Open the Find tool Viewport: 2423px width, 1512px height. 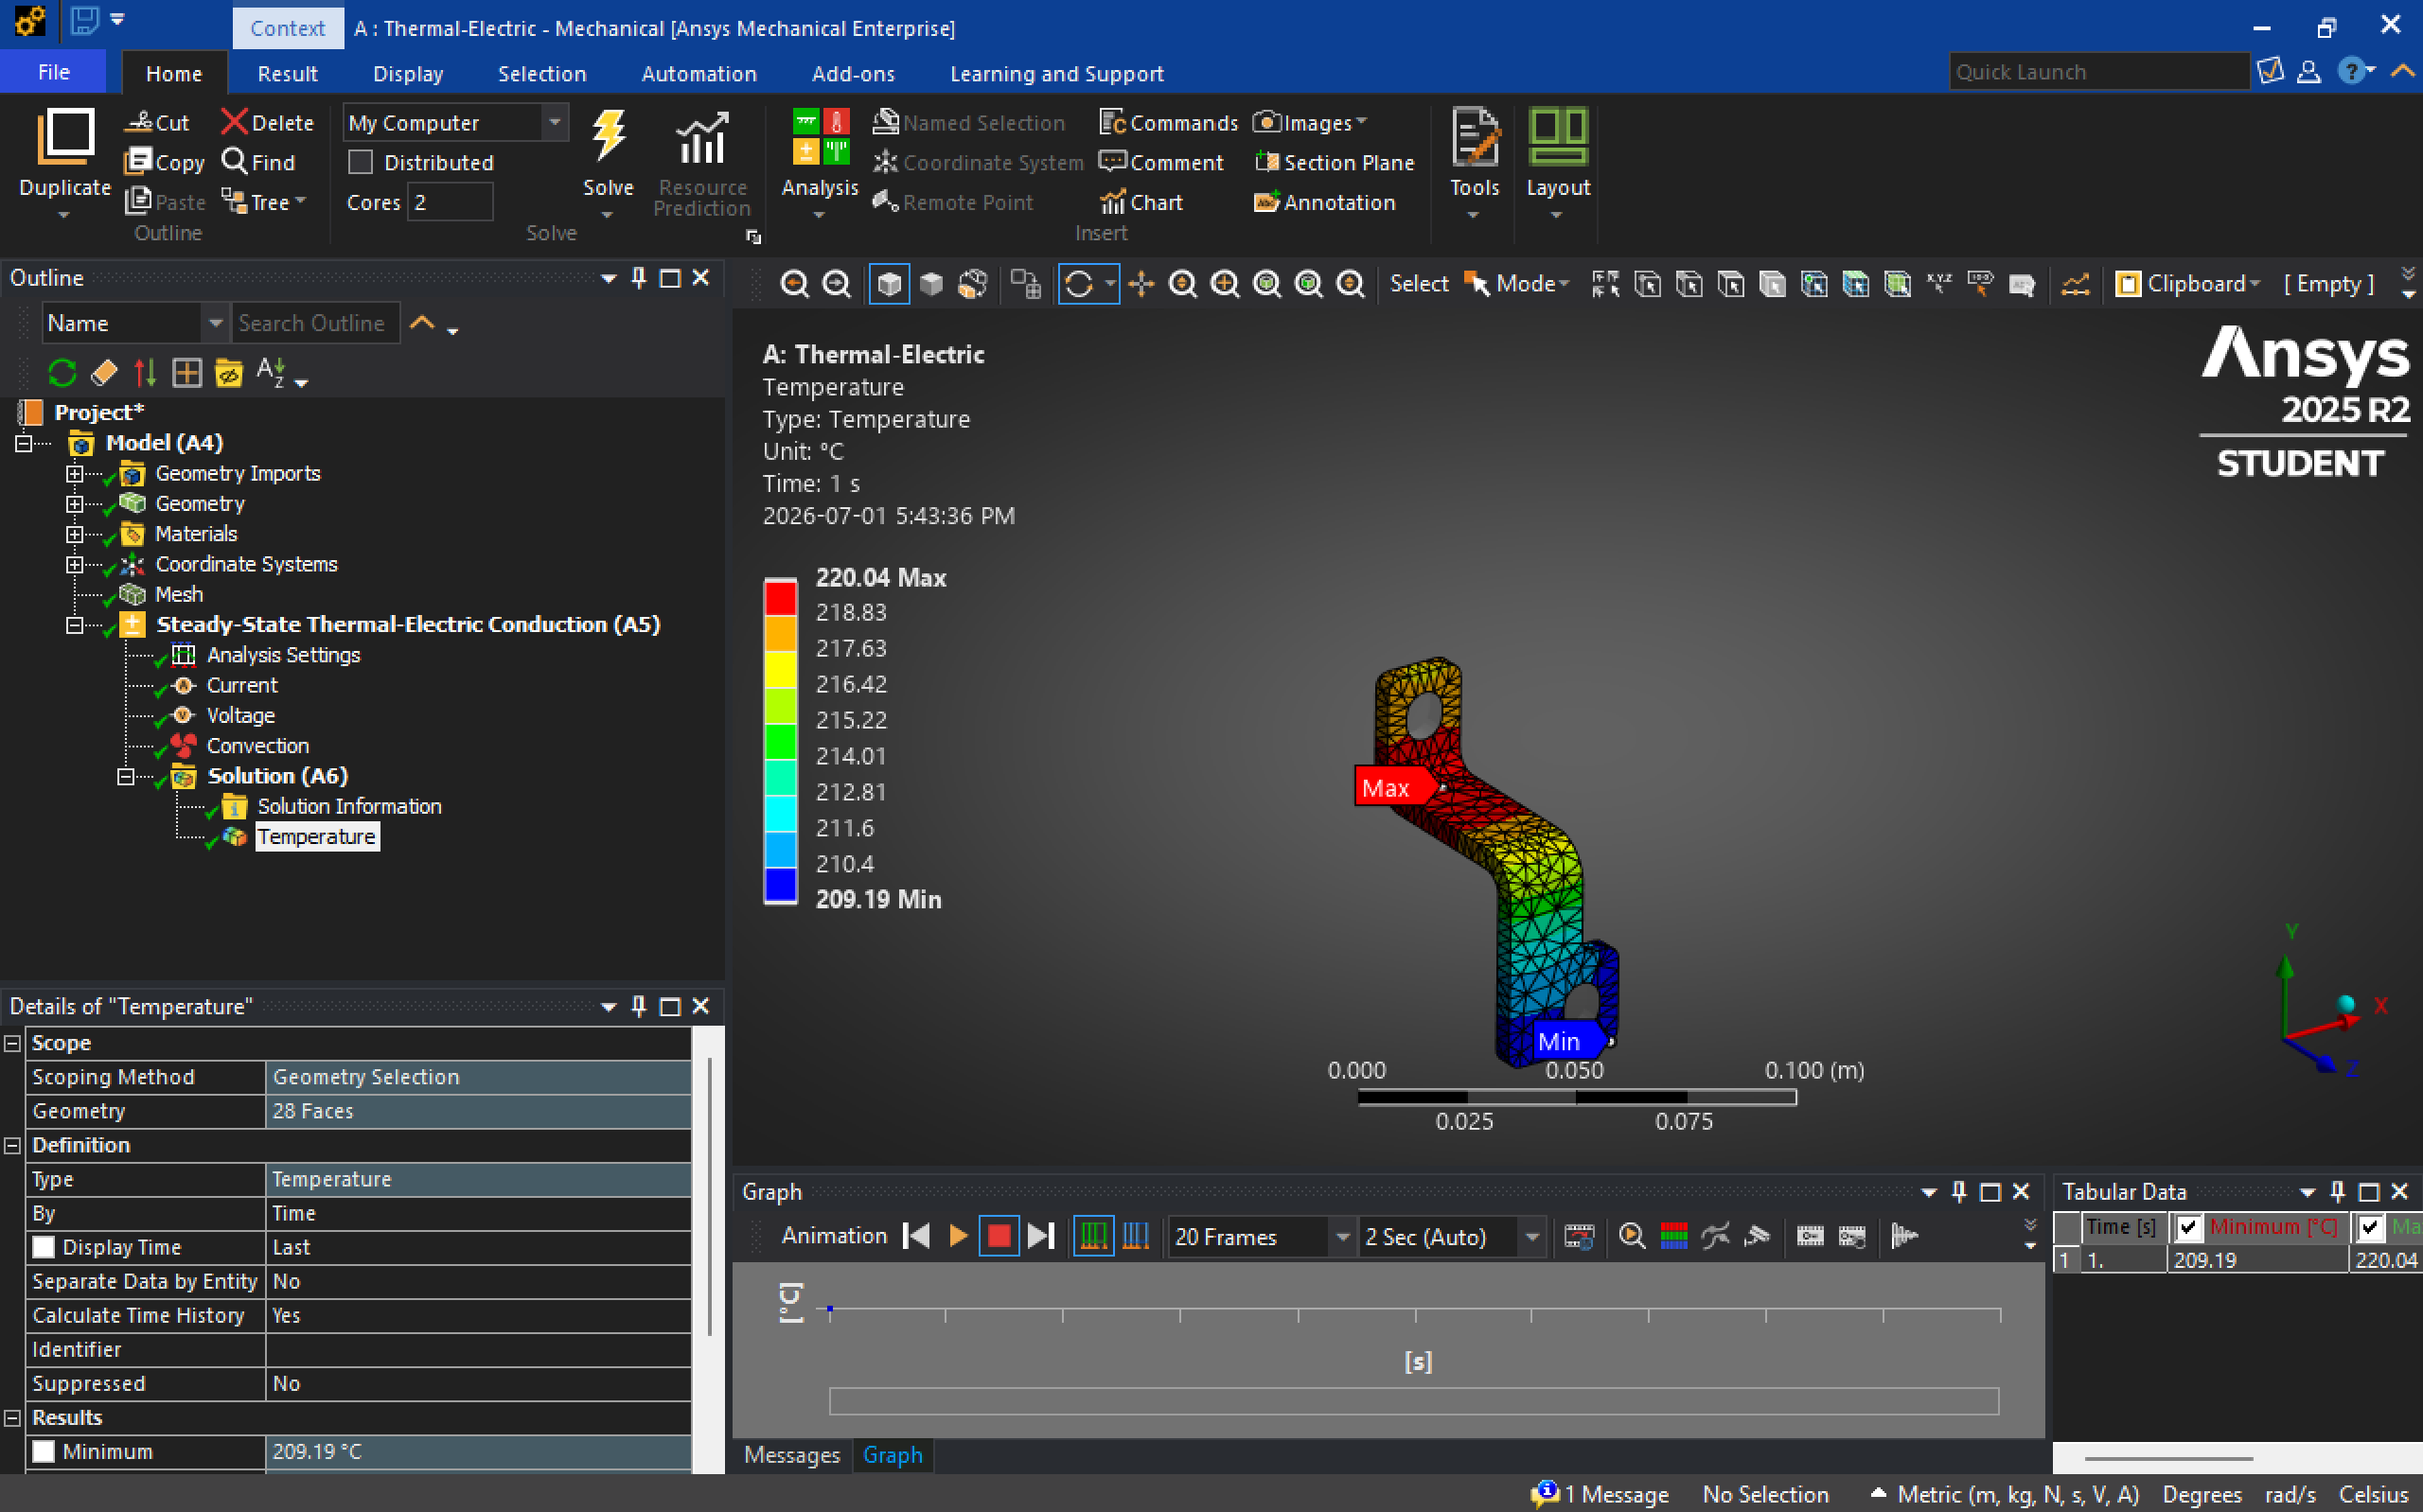258,162
